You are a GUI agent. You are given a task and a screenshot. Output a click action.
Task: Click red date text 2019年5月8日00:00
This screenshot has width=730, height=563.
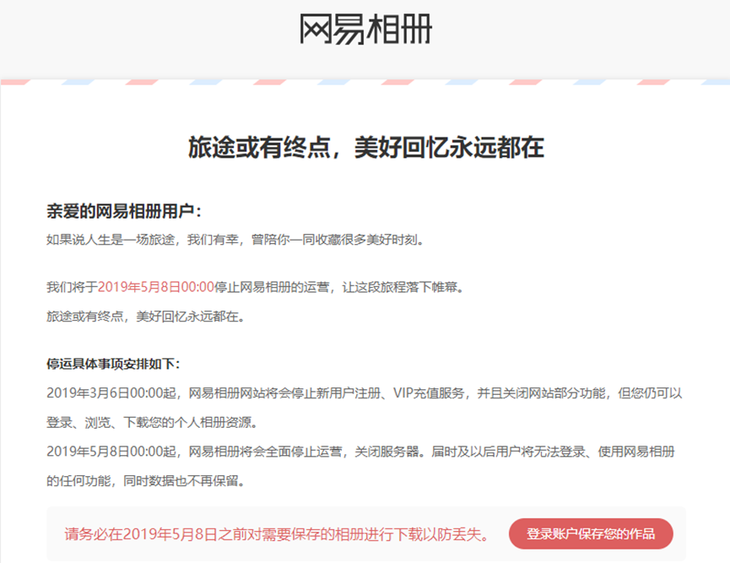(155, 287)
